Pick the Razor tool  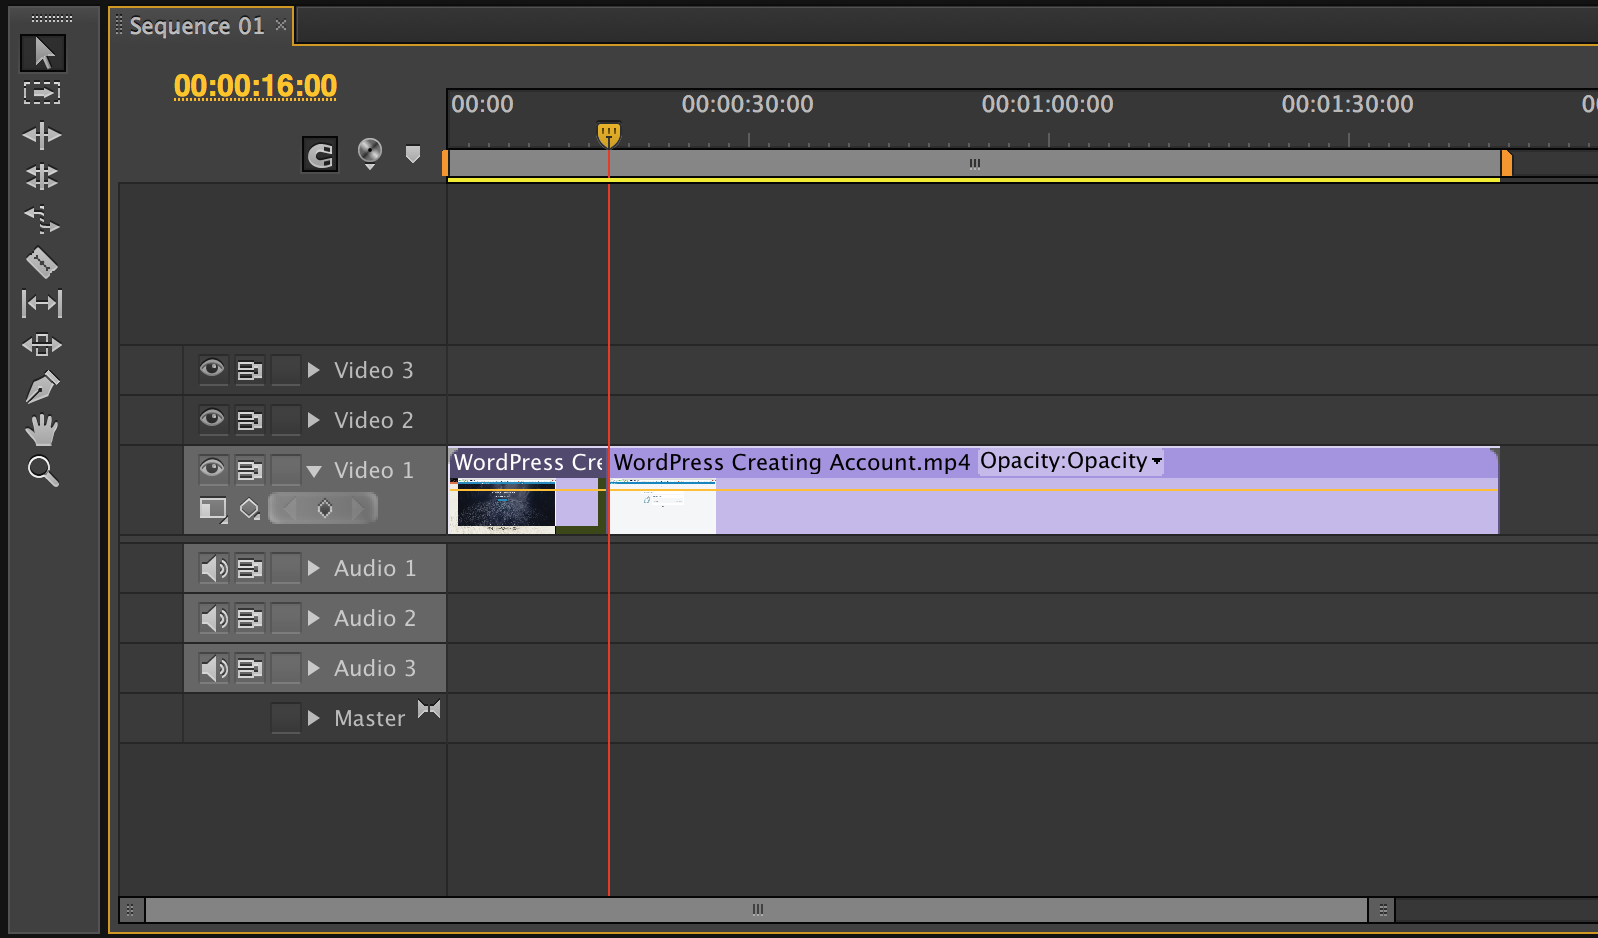[x=42, y=262]
